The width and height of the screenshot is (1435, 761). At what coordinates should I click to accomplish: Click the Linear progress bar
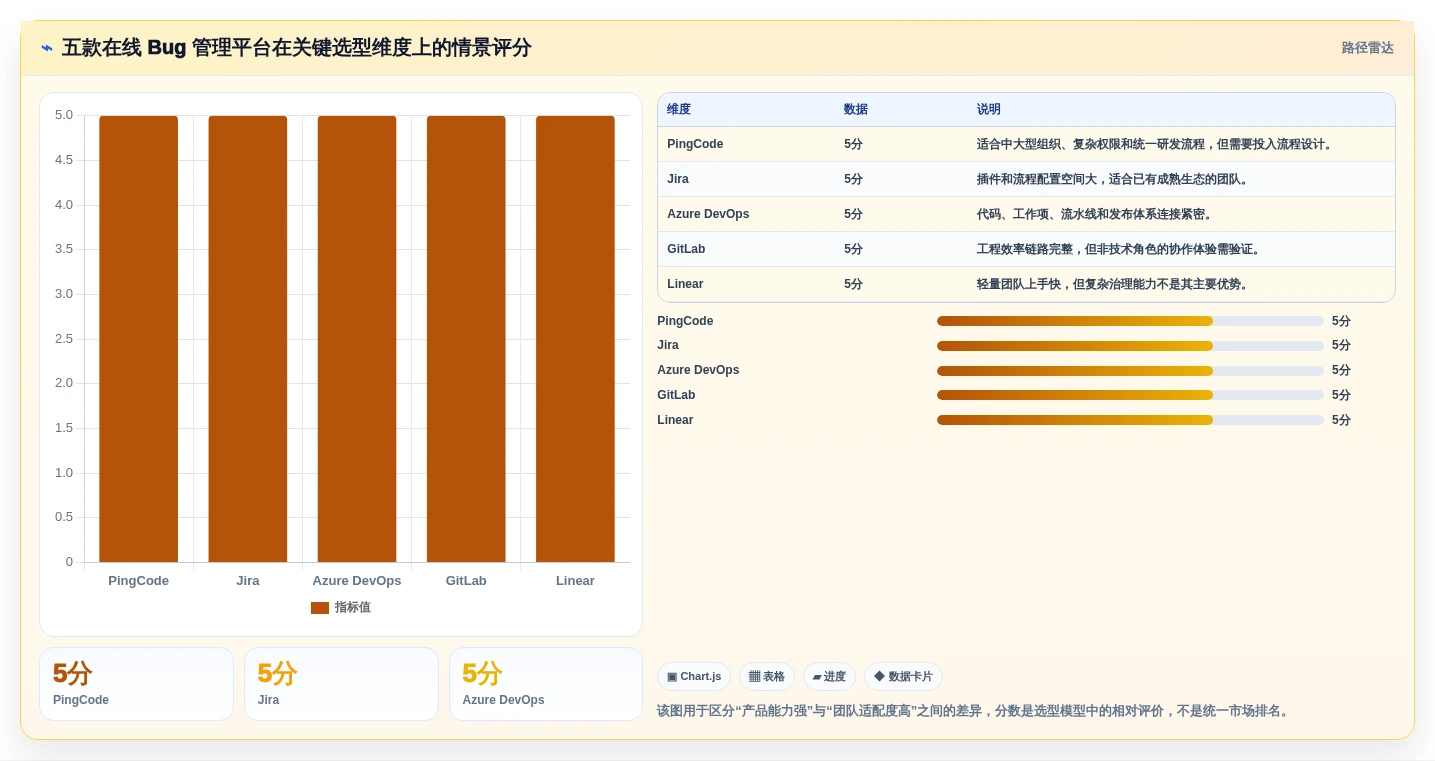click(x=1130, y=420)
